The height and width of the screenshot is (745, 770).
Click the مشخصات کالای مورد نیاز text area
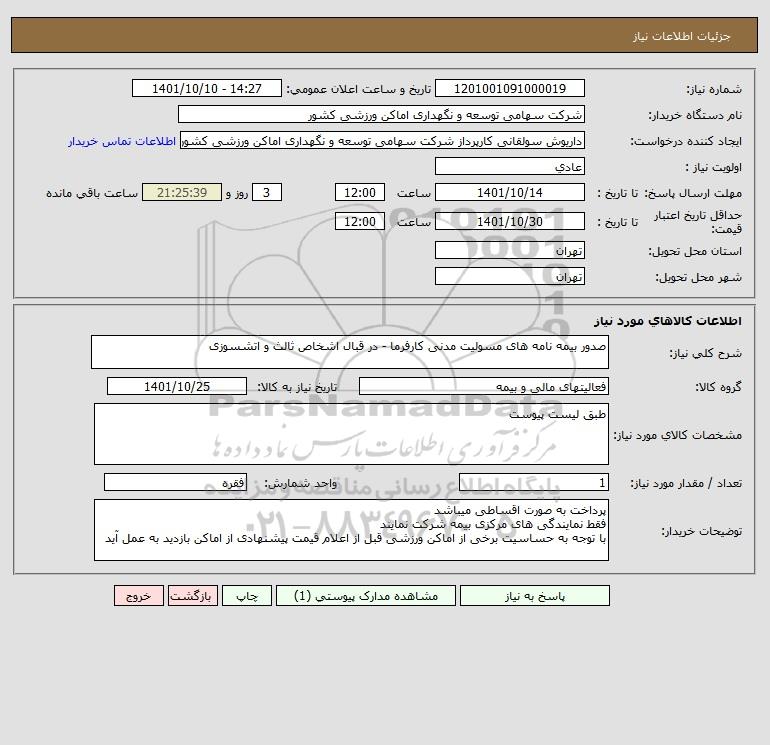[351, 434]
